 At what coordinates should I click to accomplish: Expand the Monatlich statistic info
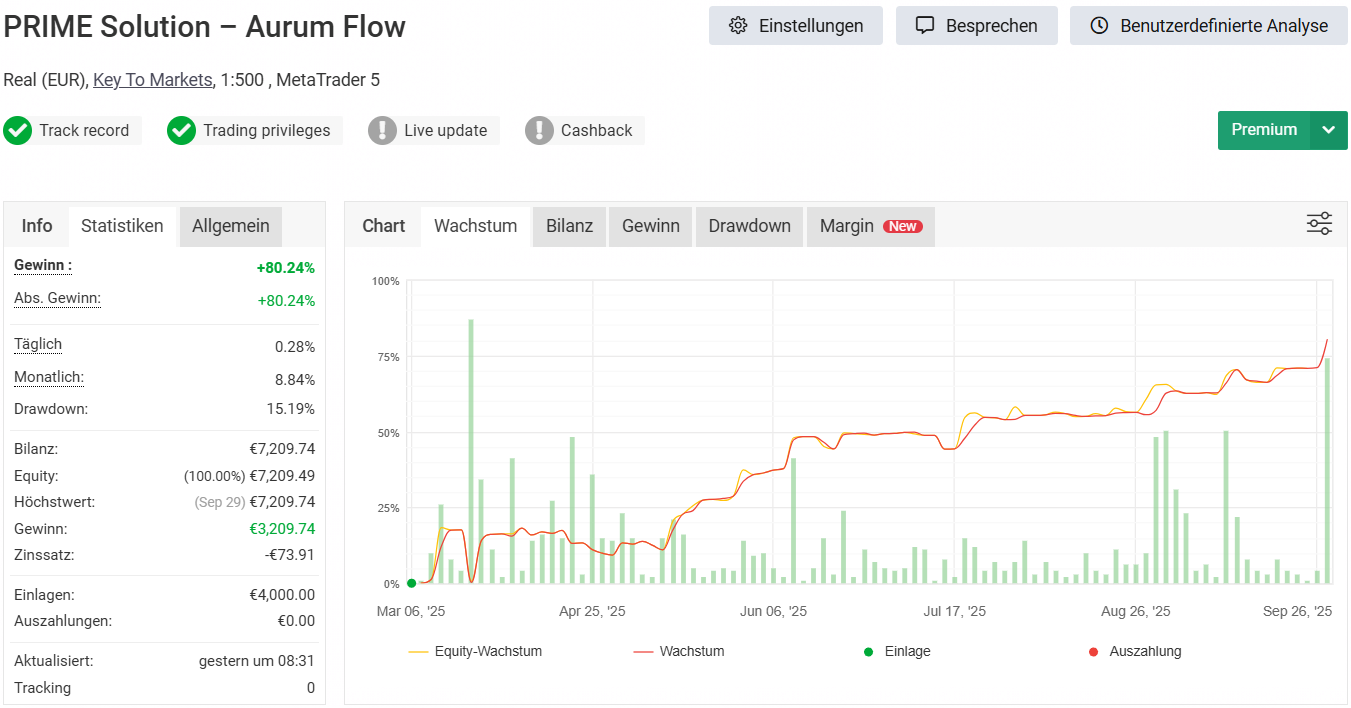(48, 378)
